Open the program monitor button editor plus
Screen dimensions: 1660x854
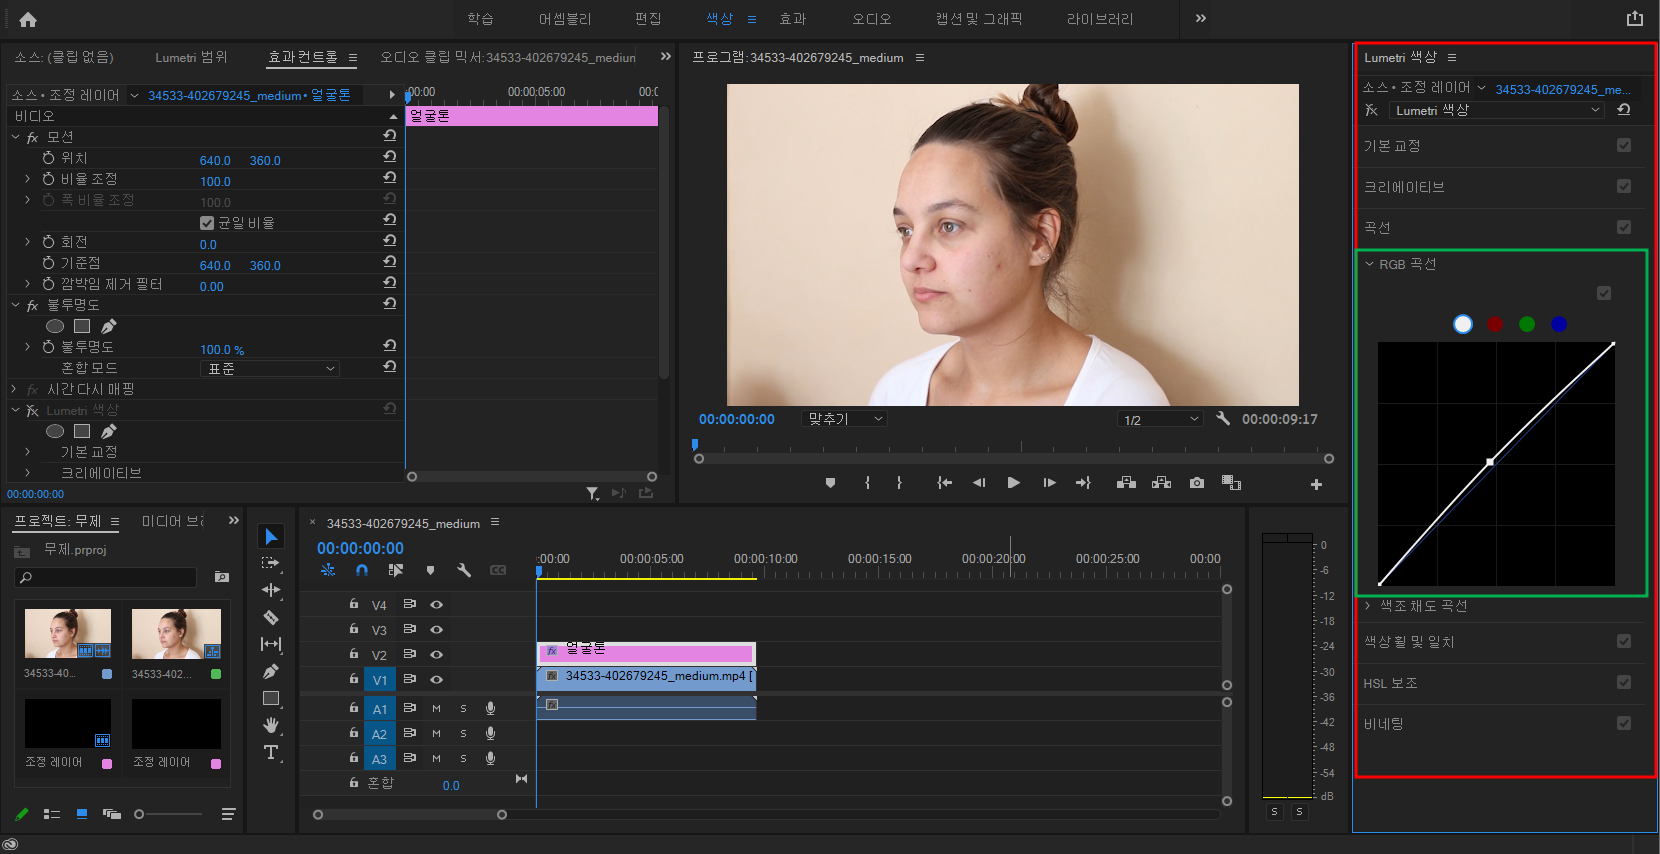tap(1316, 484)
